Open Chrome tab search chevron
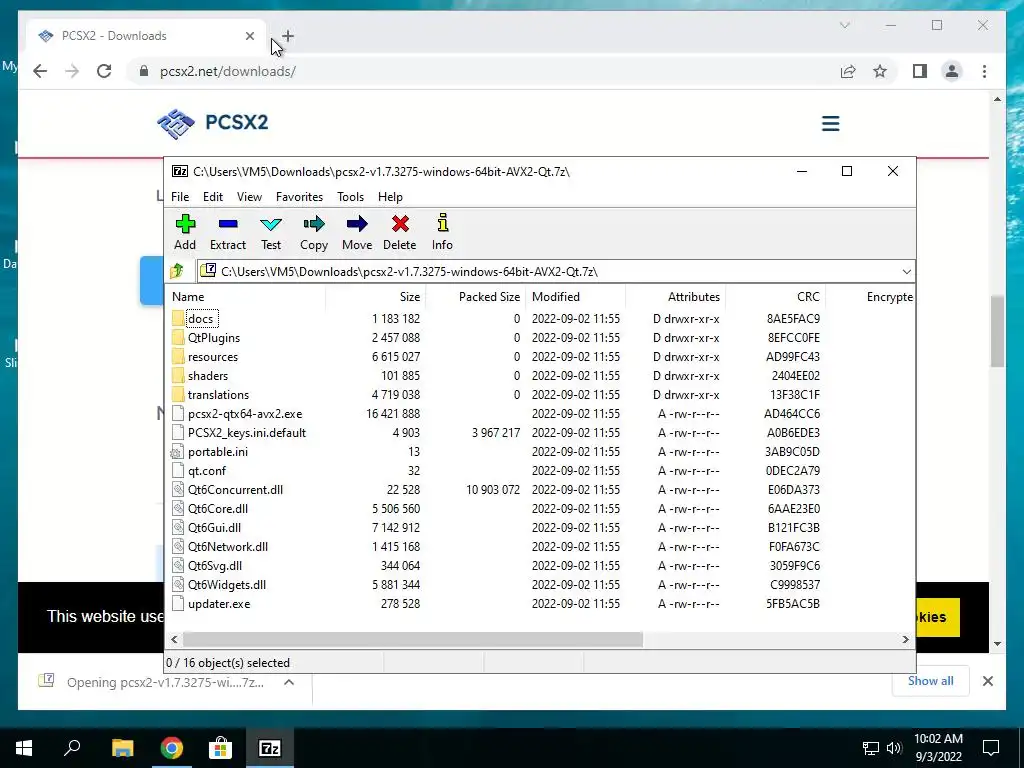Screen dimensions: 1024x768 [x=844, y=25]
